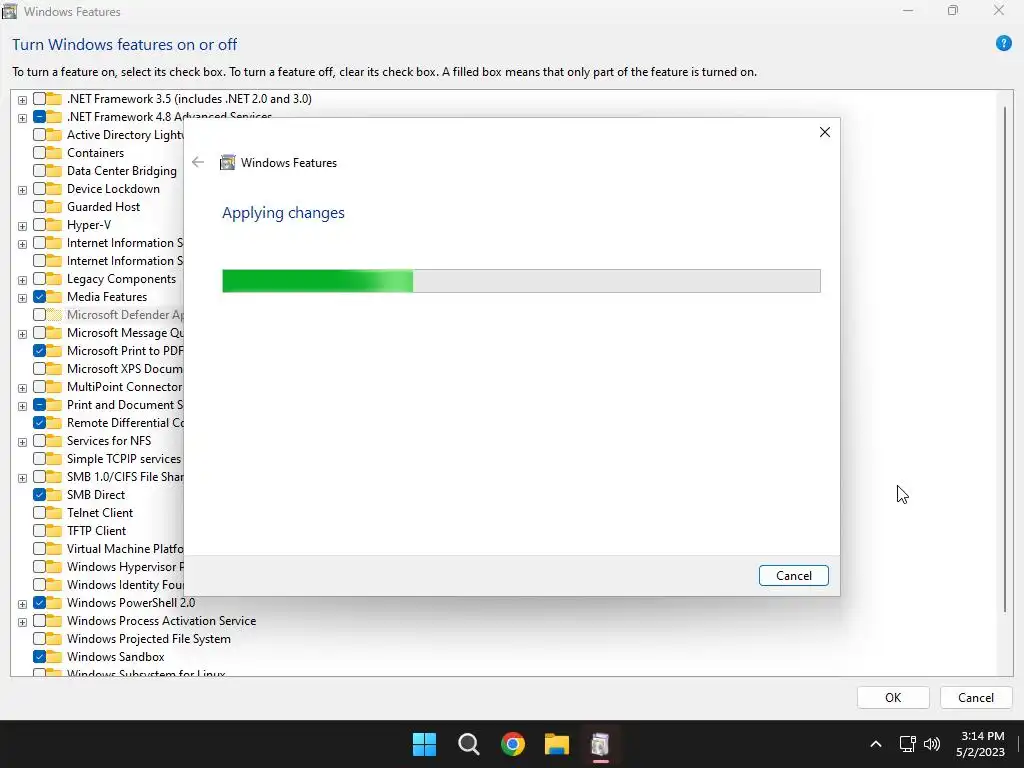Expand the Legacy Components node
This screenshot has height=768, width=1024.
[x=22, y=280]
